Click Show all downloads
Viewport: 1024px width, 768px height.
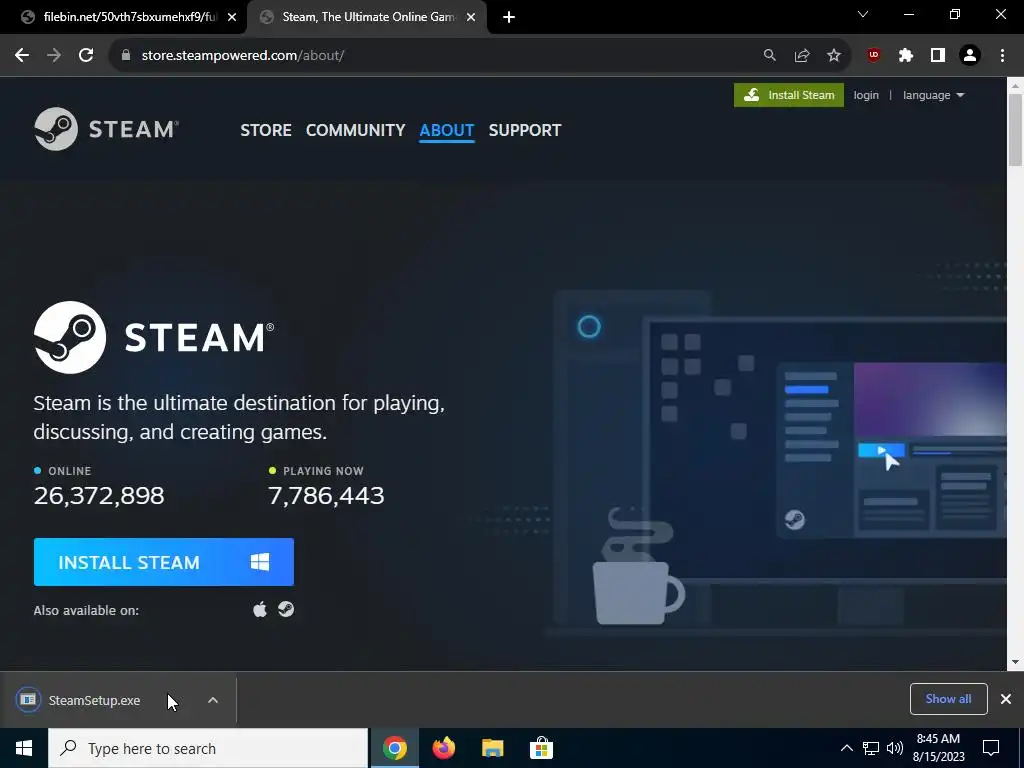pos(948,699)
